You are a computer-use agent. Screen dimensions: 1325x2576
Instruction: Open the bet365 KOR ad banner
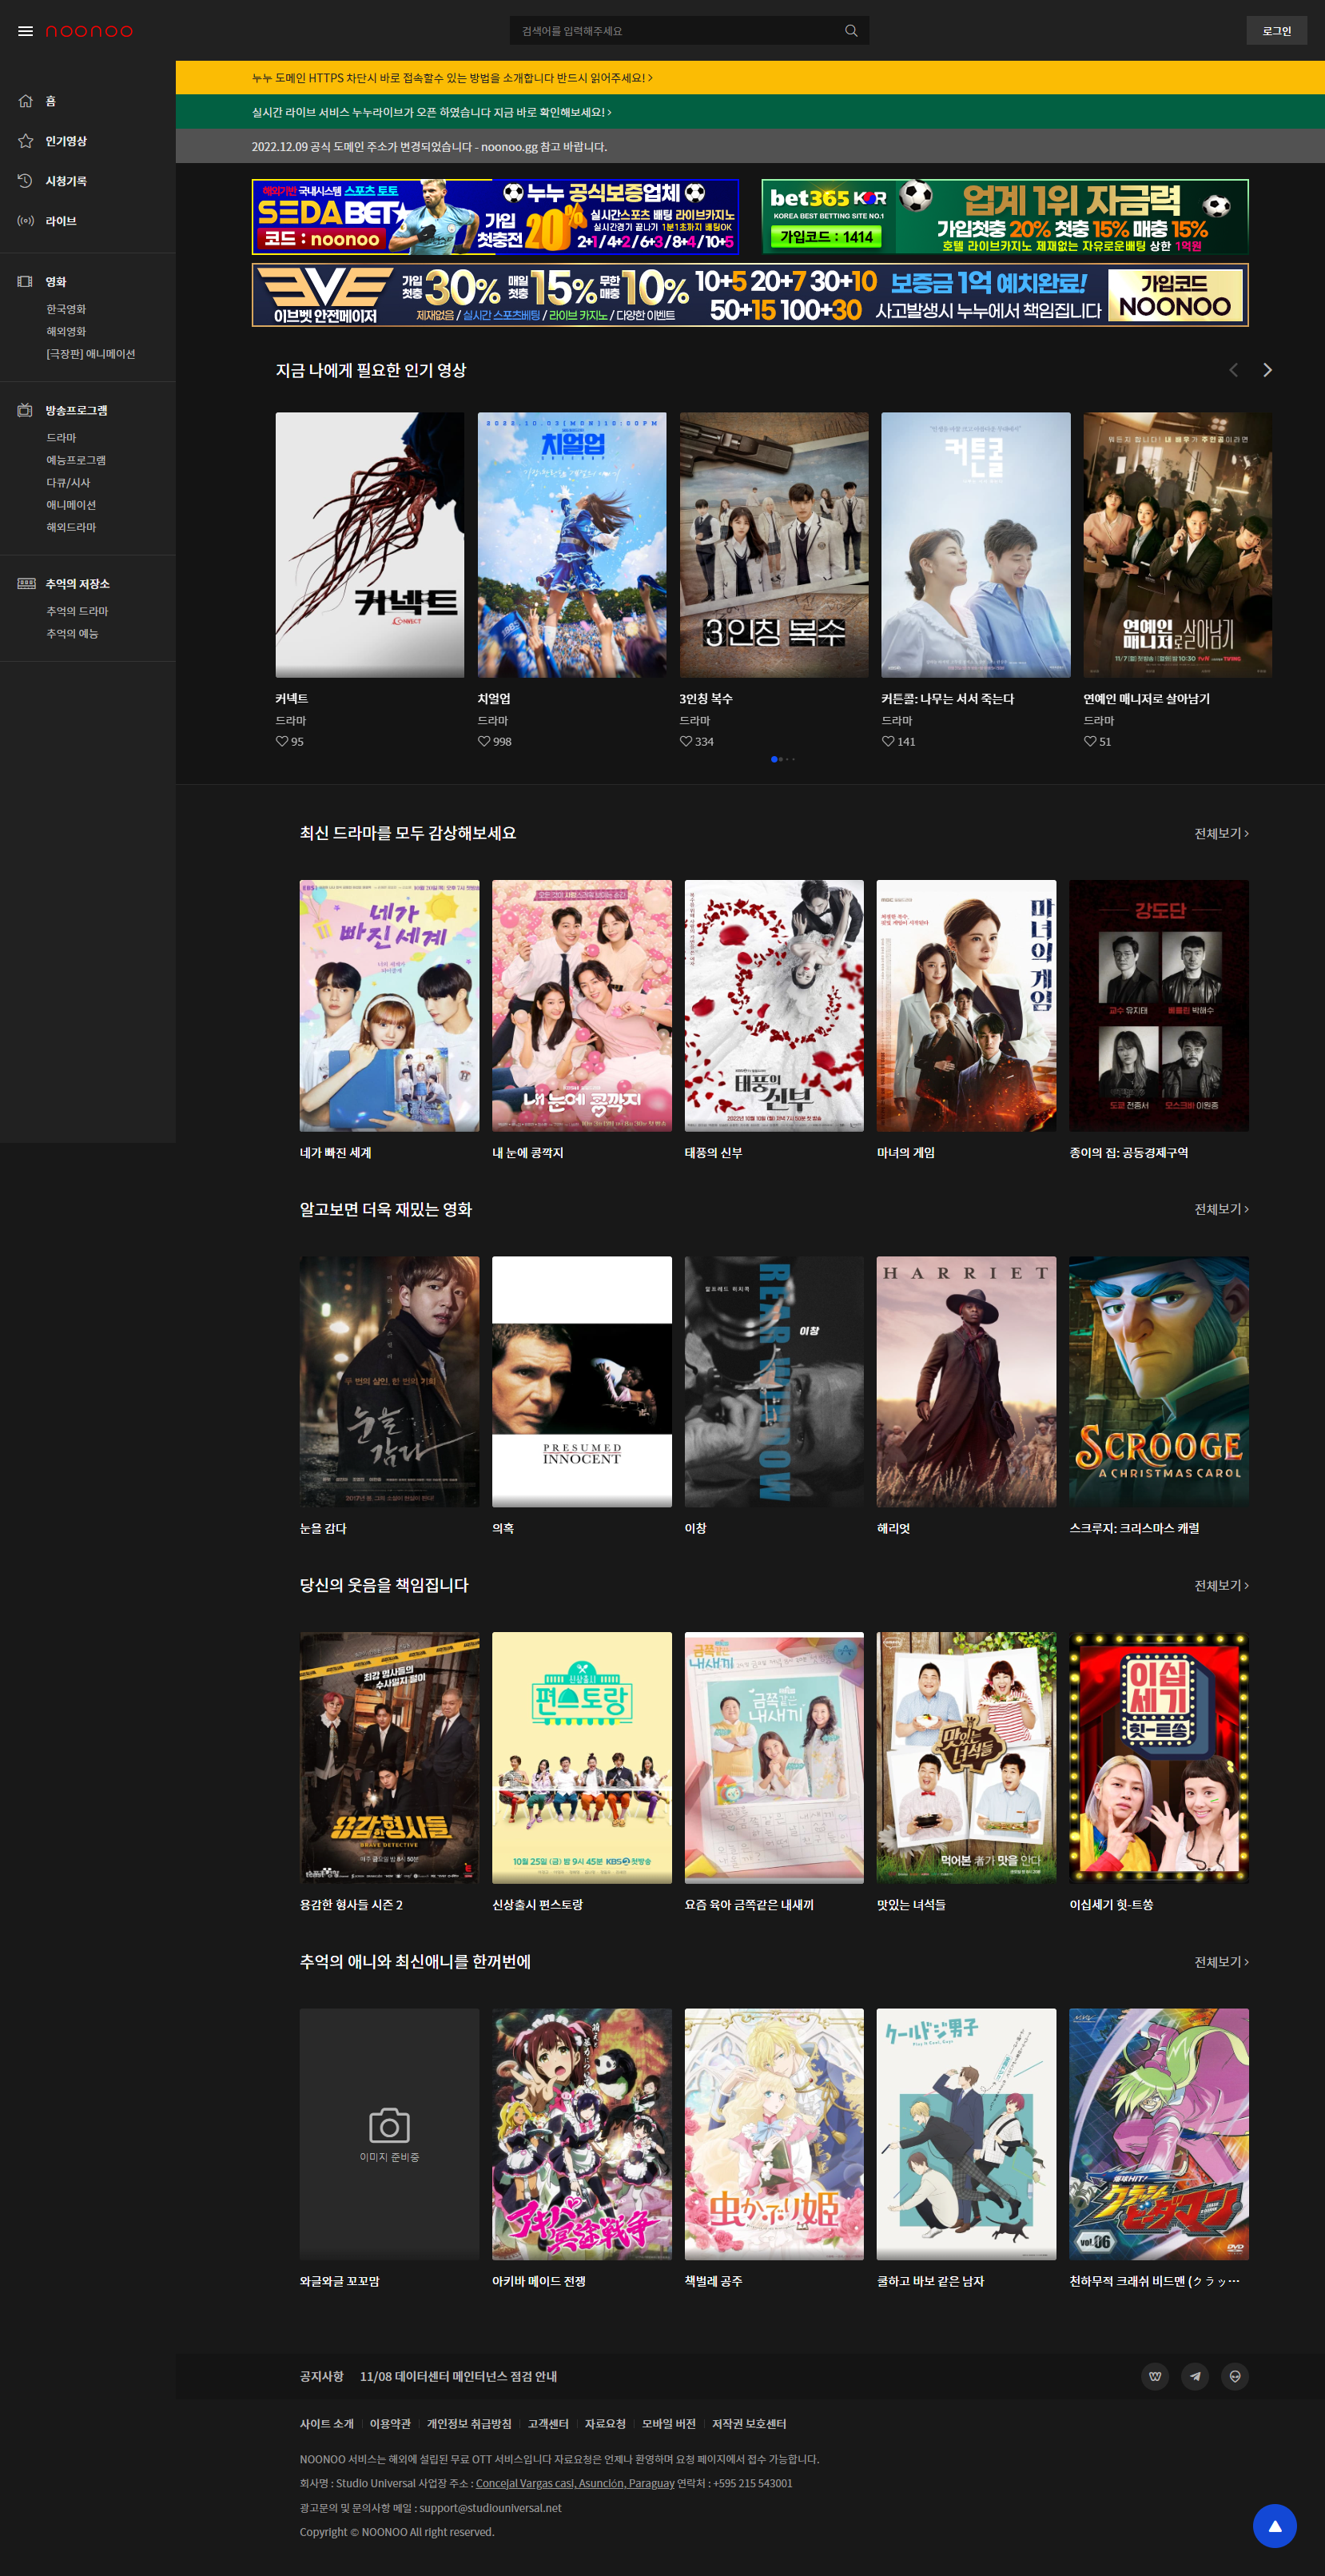pyautogui.click(x=1005, y=217)
